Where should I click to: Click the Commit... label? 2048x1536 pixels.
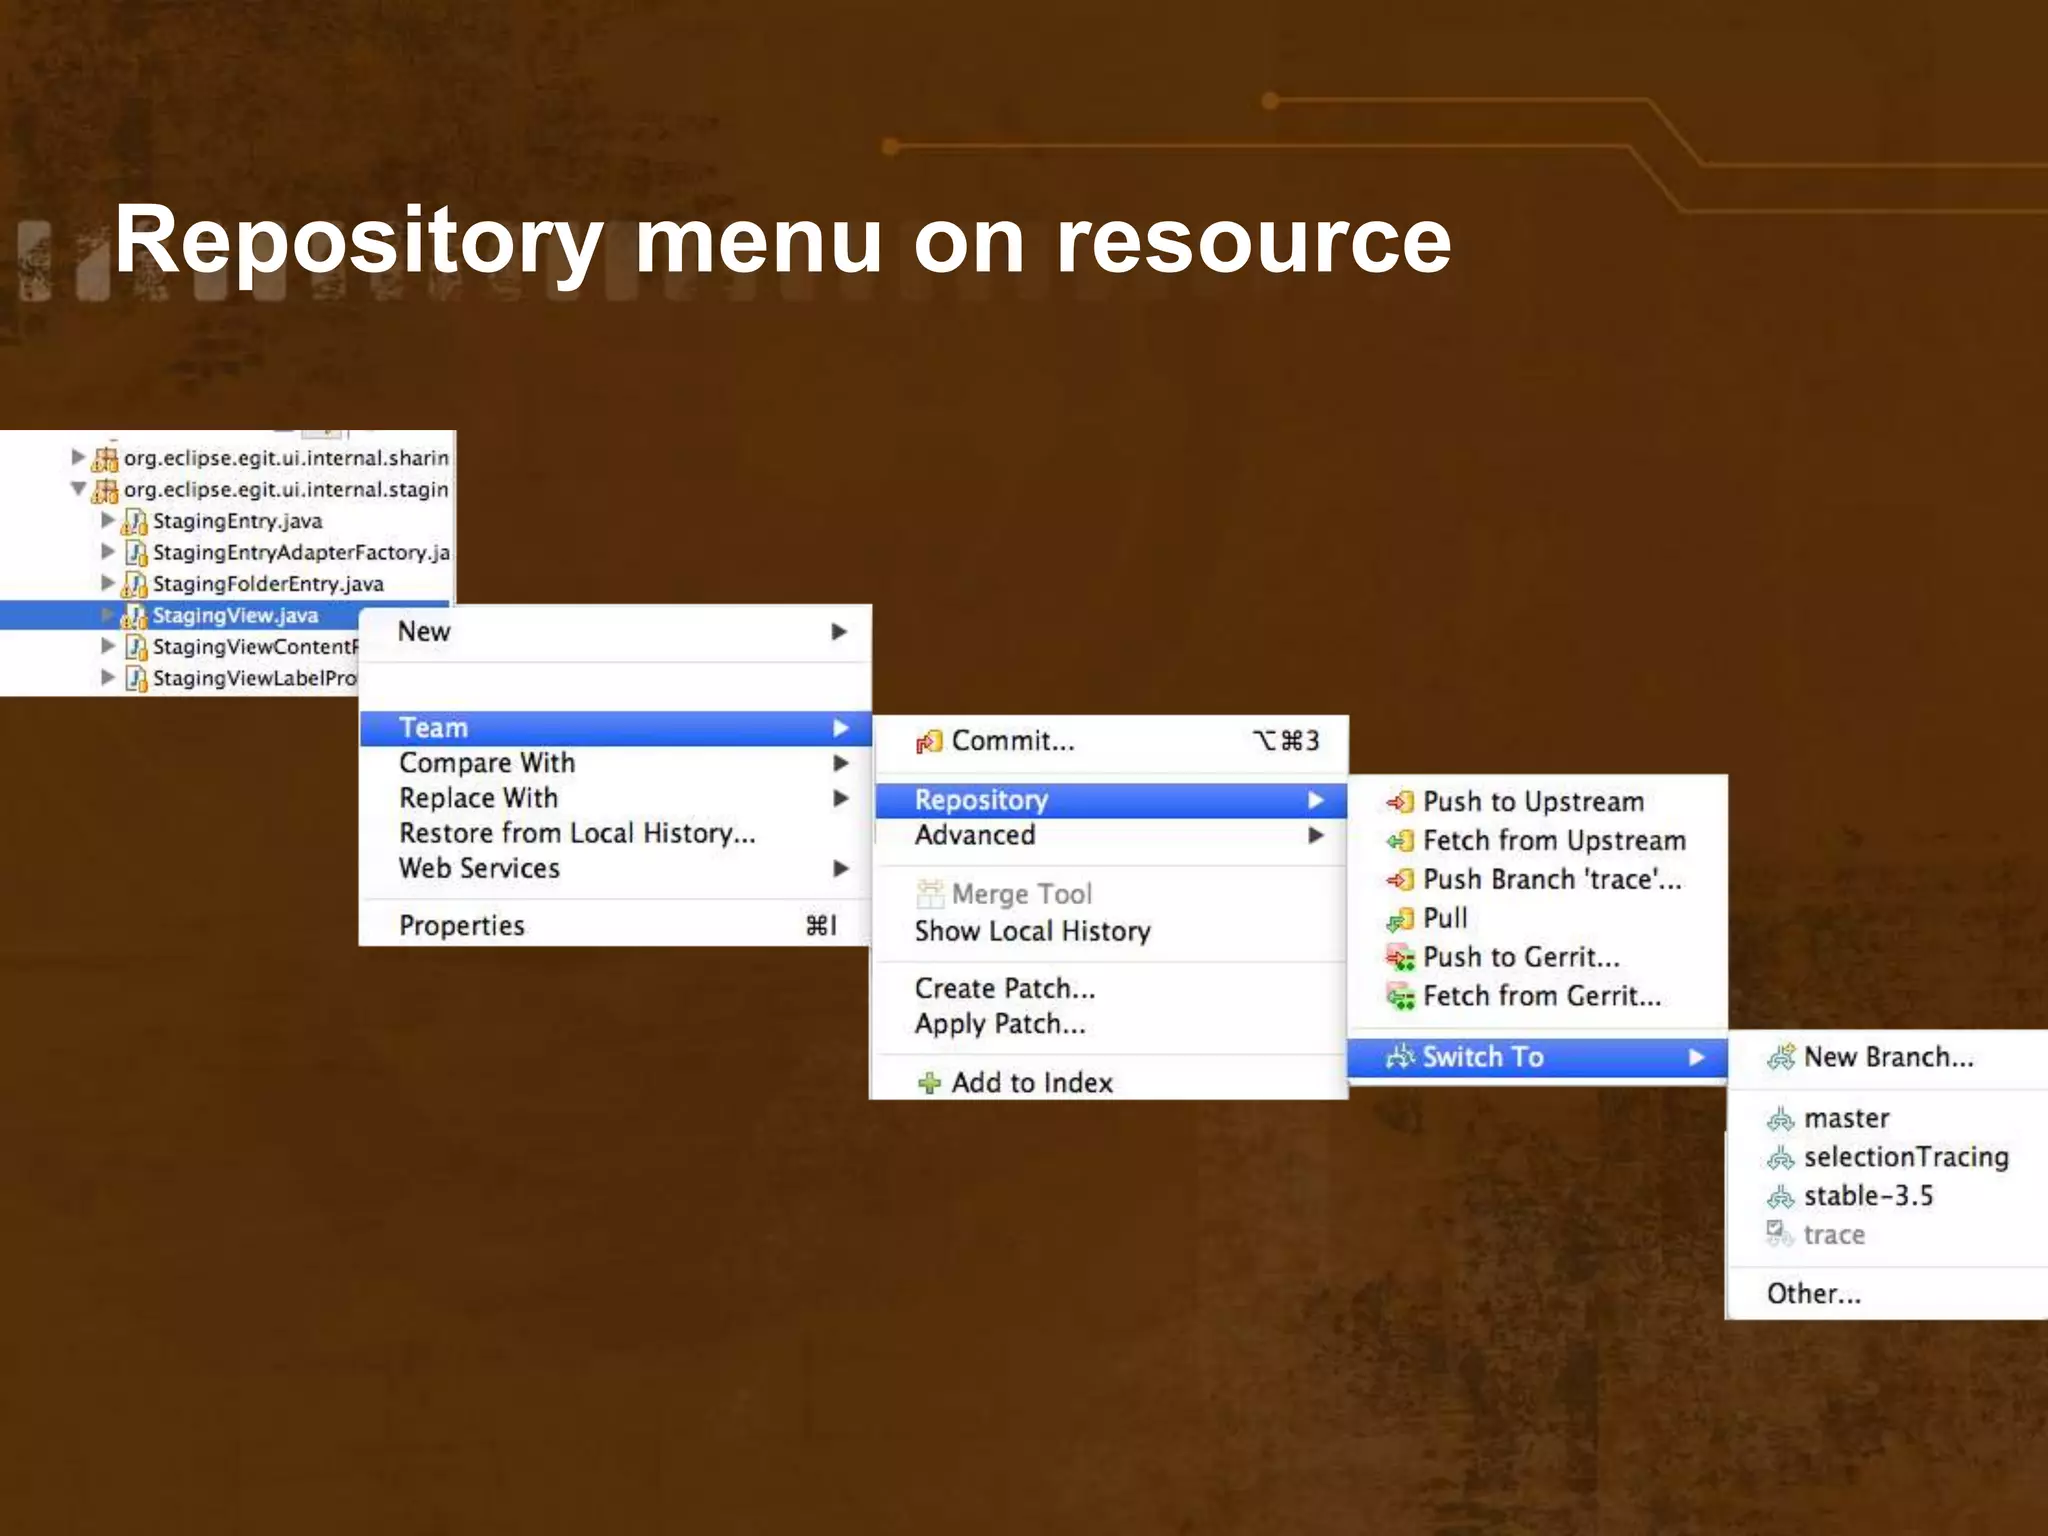(1013, 741)
